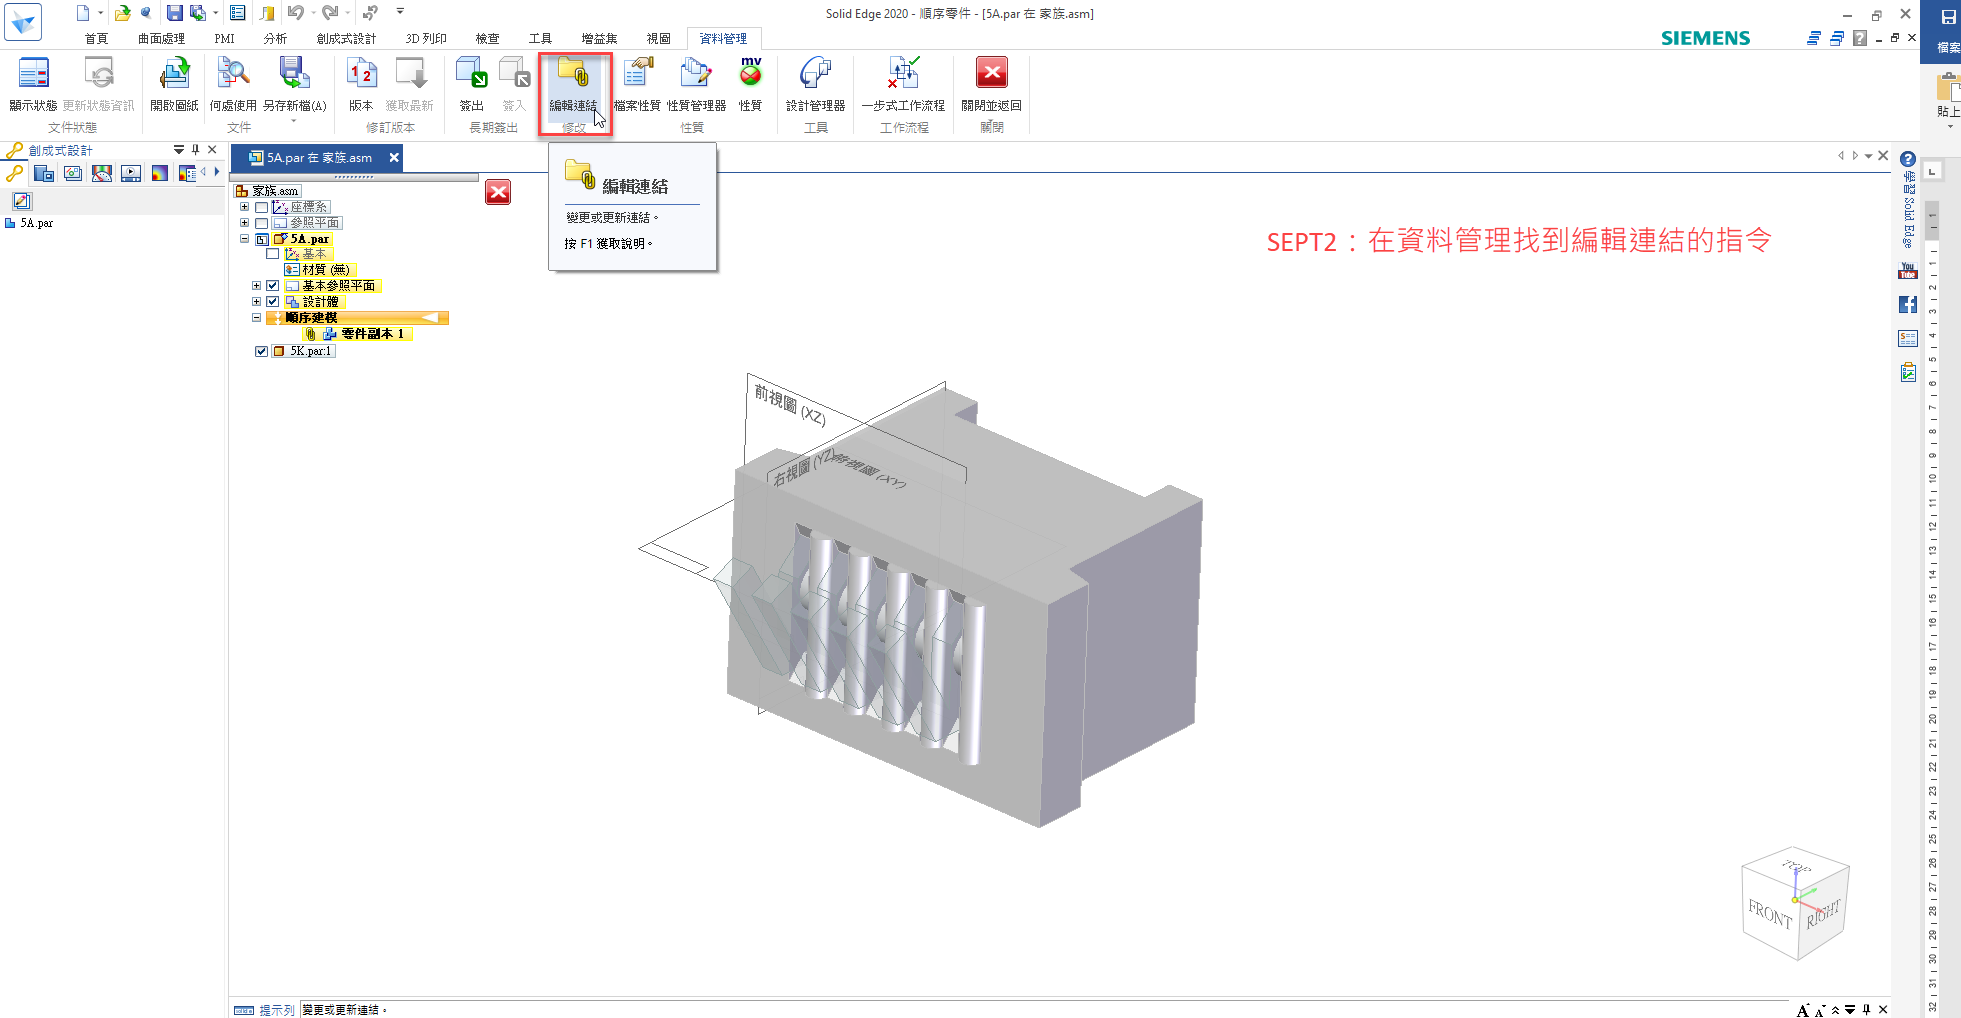Click the Solid Edge application button
The image size is (1961, 1018).
click(22, 21)
